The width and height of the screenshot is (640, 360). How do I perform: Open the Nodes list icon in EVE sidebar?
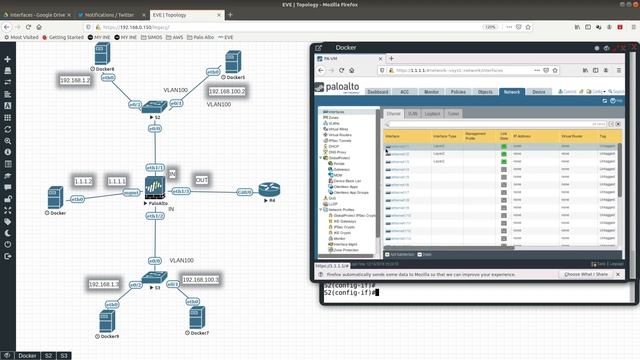coord(7,71)
